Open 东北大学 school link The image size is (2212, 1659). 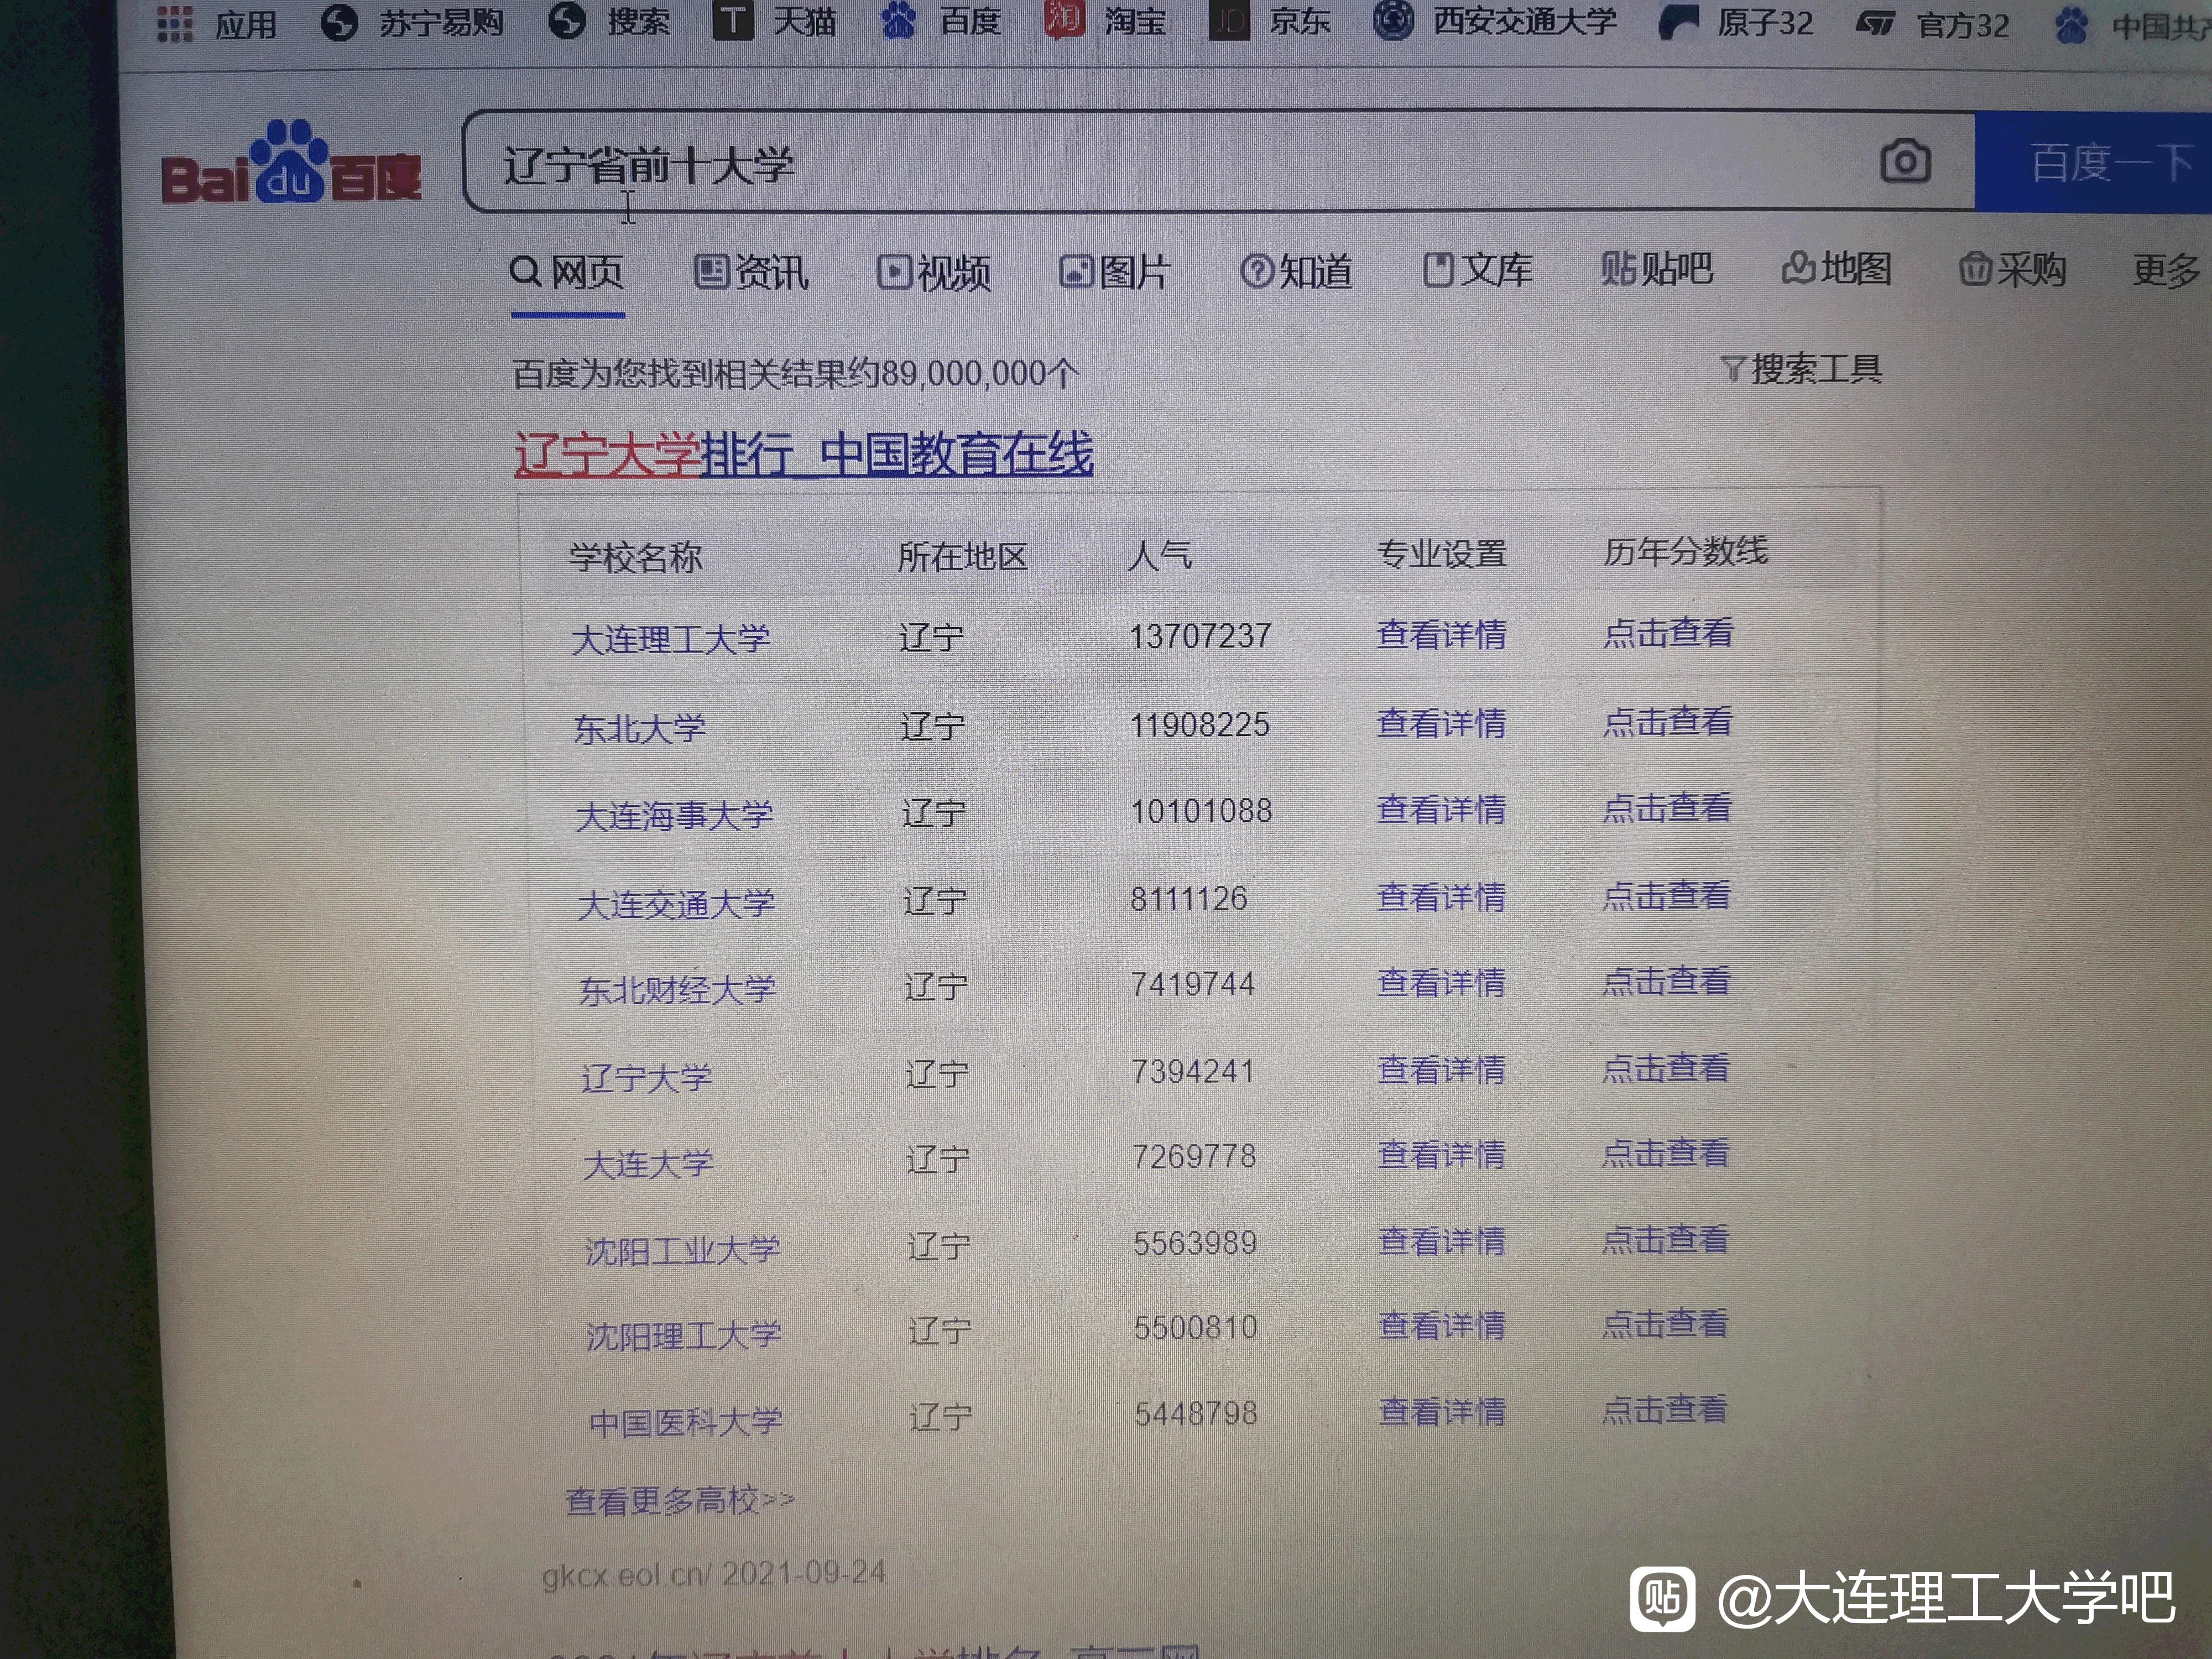639,728
